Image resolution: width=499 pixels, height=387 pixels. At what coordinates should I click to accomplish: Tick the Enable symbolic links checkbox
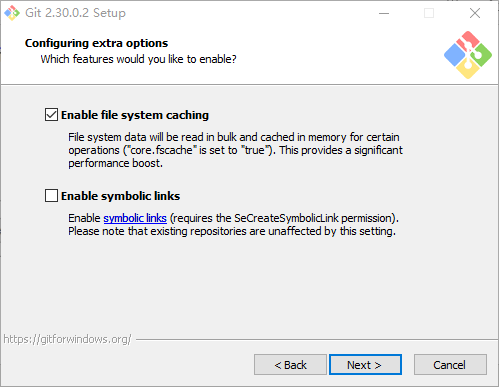point(51,196)
